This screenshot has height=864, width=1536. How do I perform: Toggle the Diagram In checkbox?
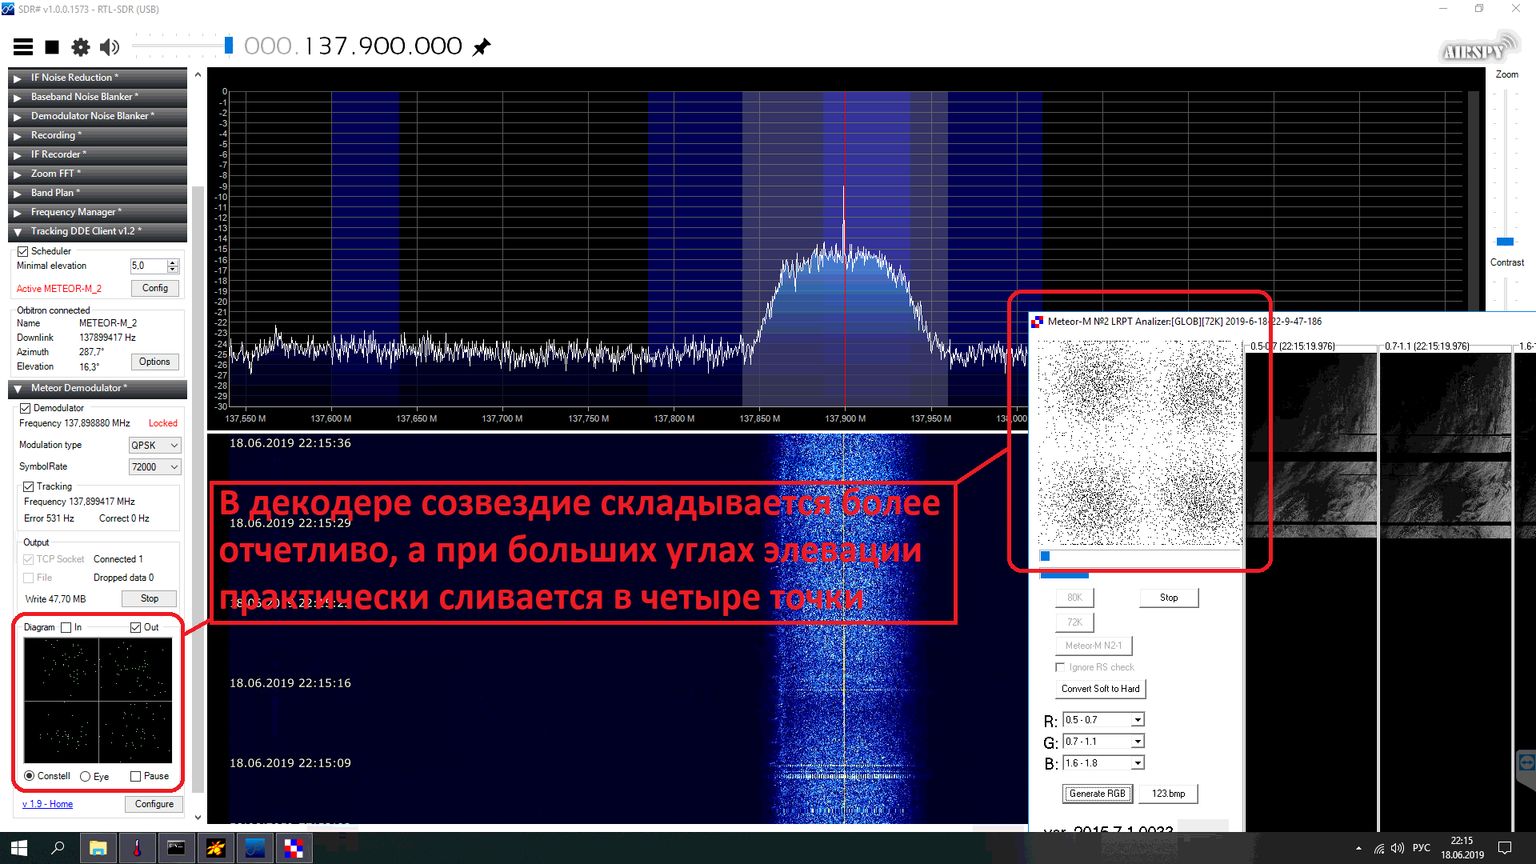[66, 628]
